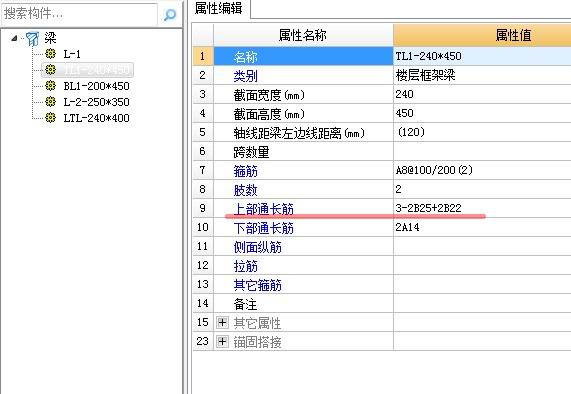The image size is (571, 394).
Task: Click the 其它箍筋 property name
Action: click(257, 285)
